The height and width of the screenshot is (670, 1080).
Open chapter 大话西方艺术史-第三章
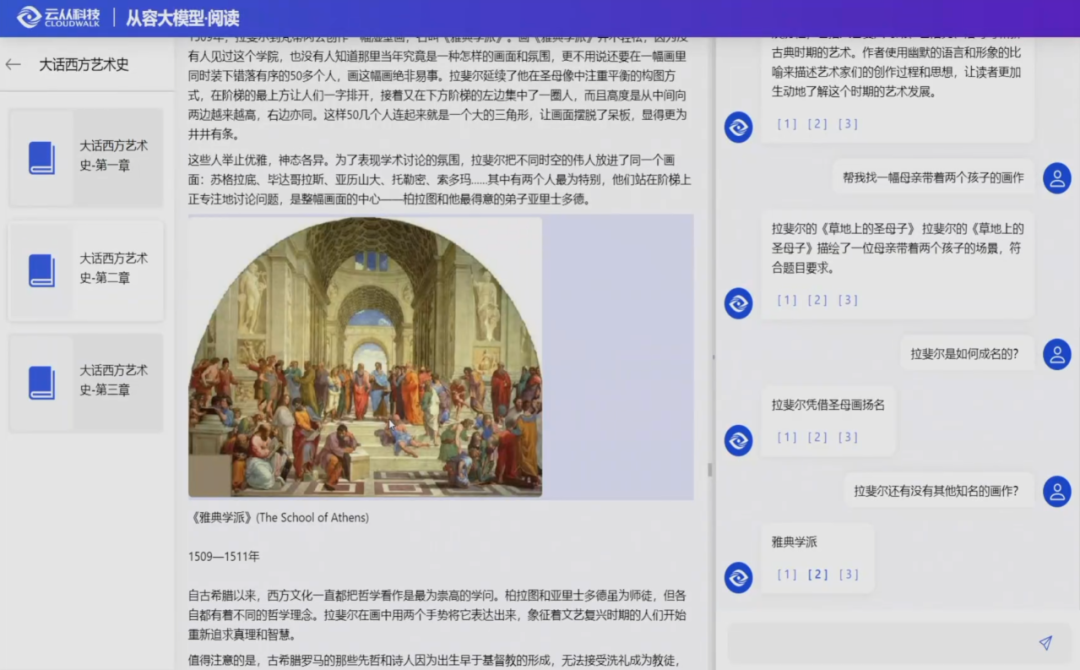(x=86, y=382)
